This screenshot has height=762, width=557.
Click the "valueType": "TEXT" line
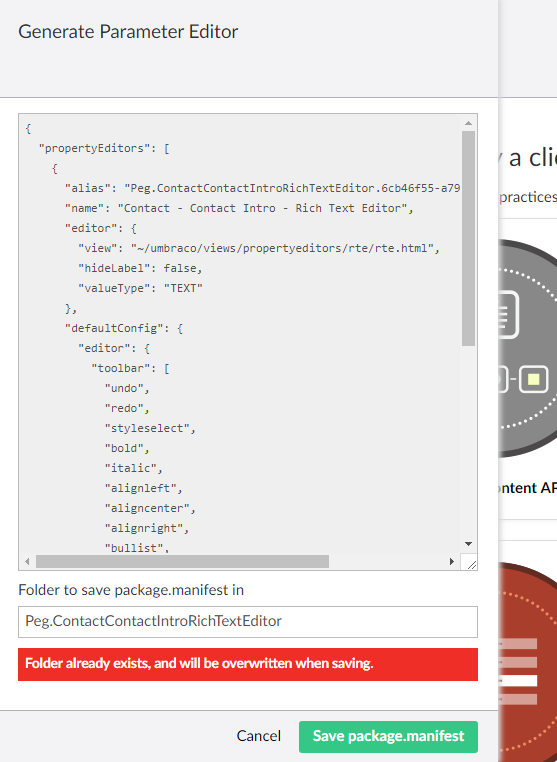click(140, 288)
